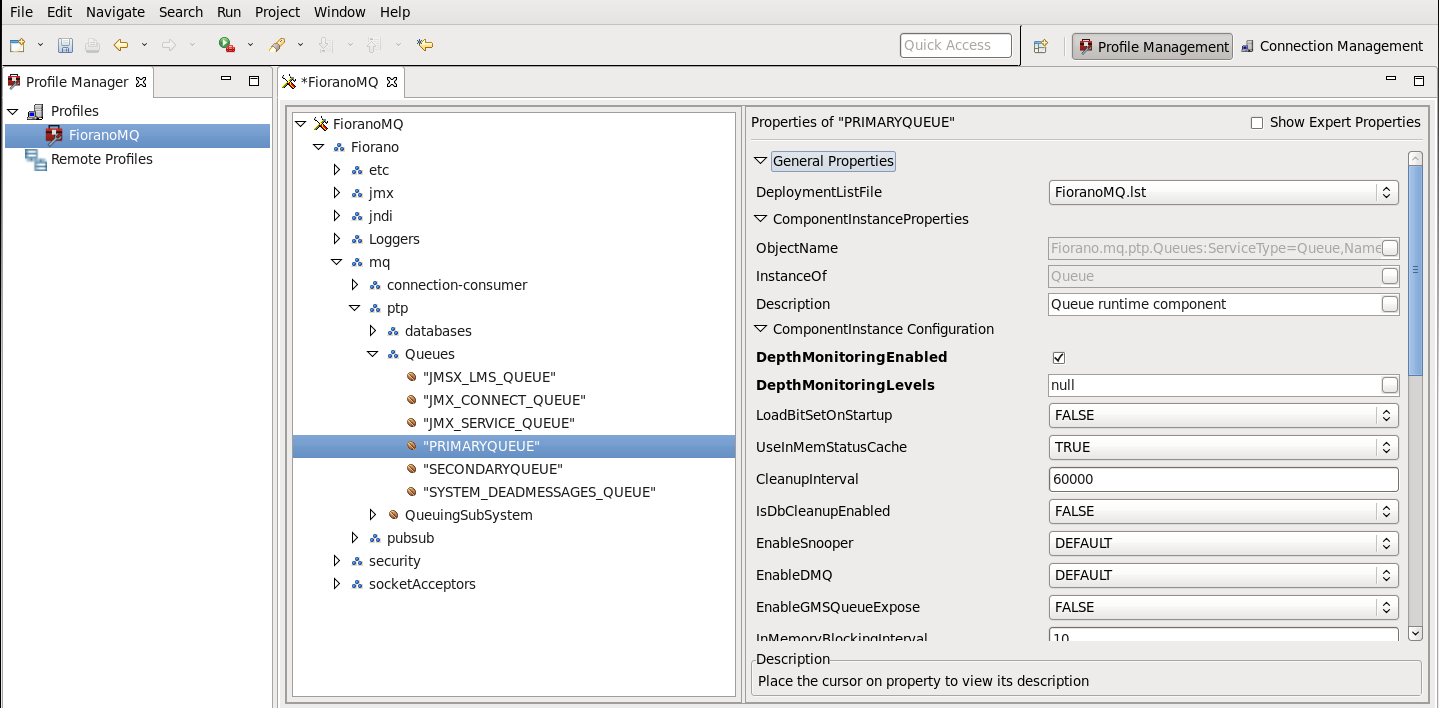Expand the databases tree node

click(x=373, y=331)
